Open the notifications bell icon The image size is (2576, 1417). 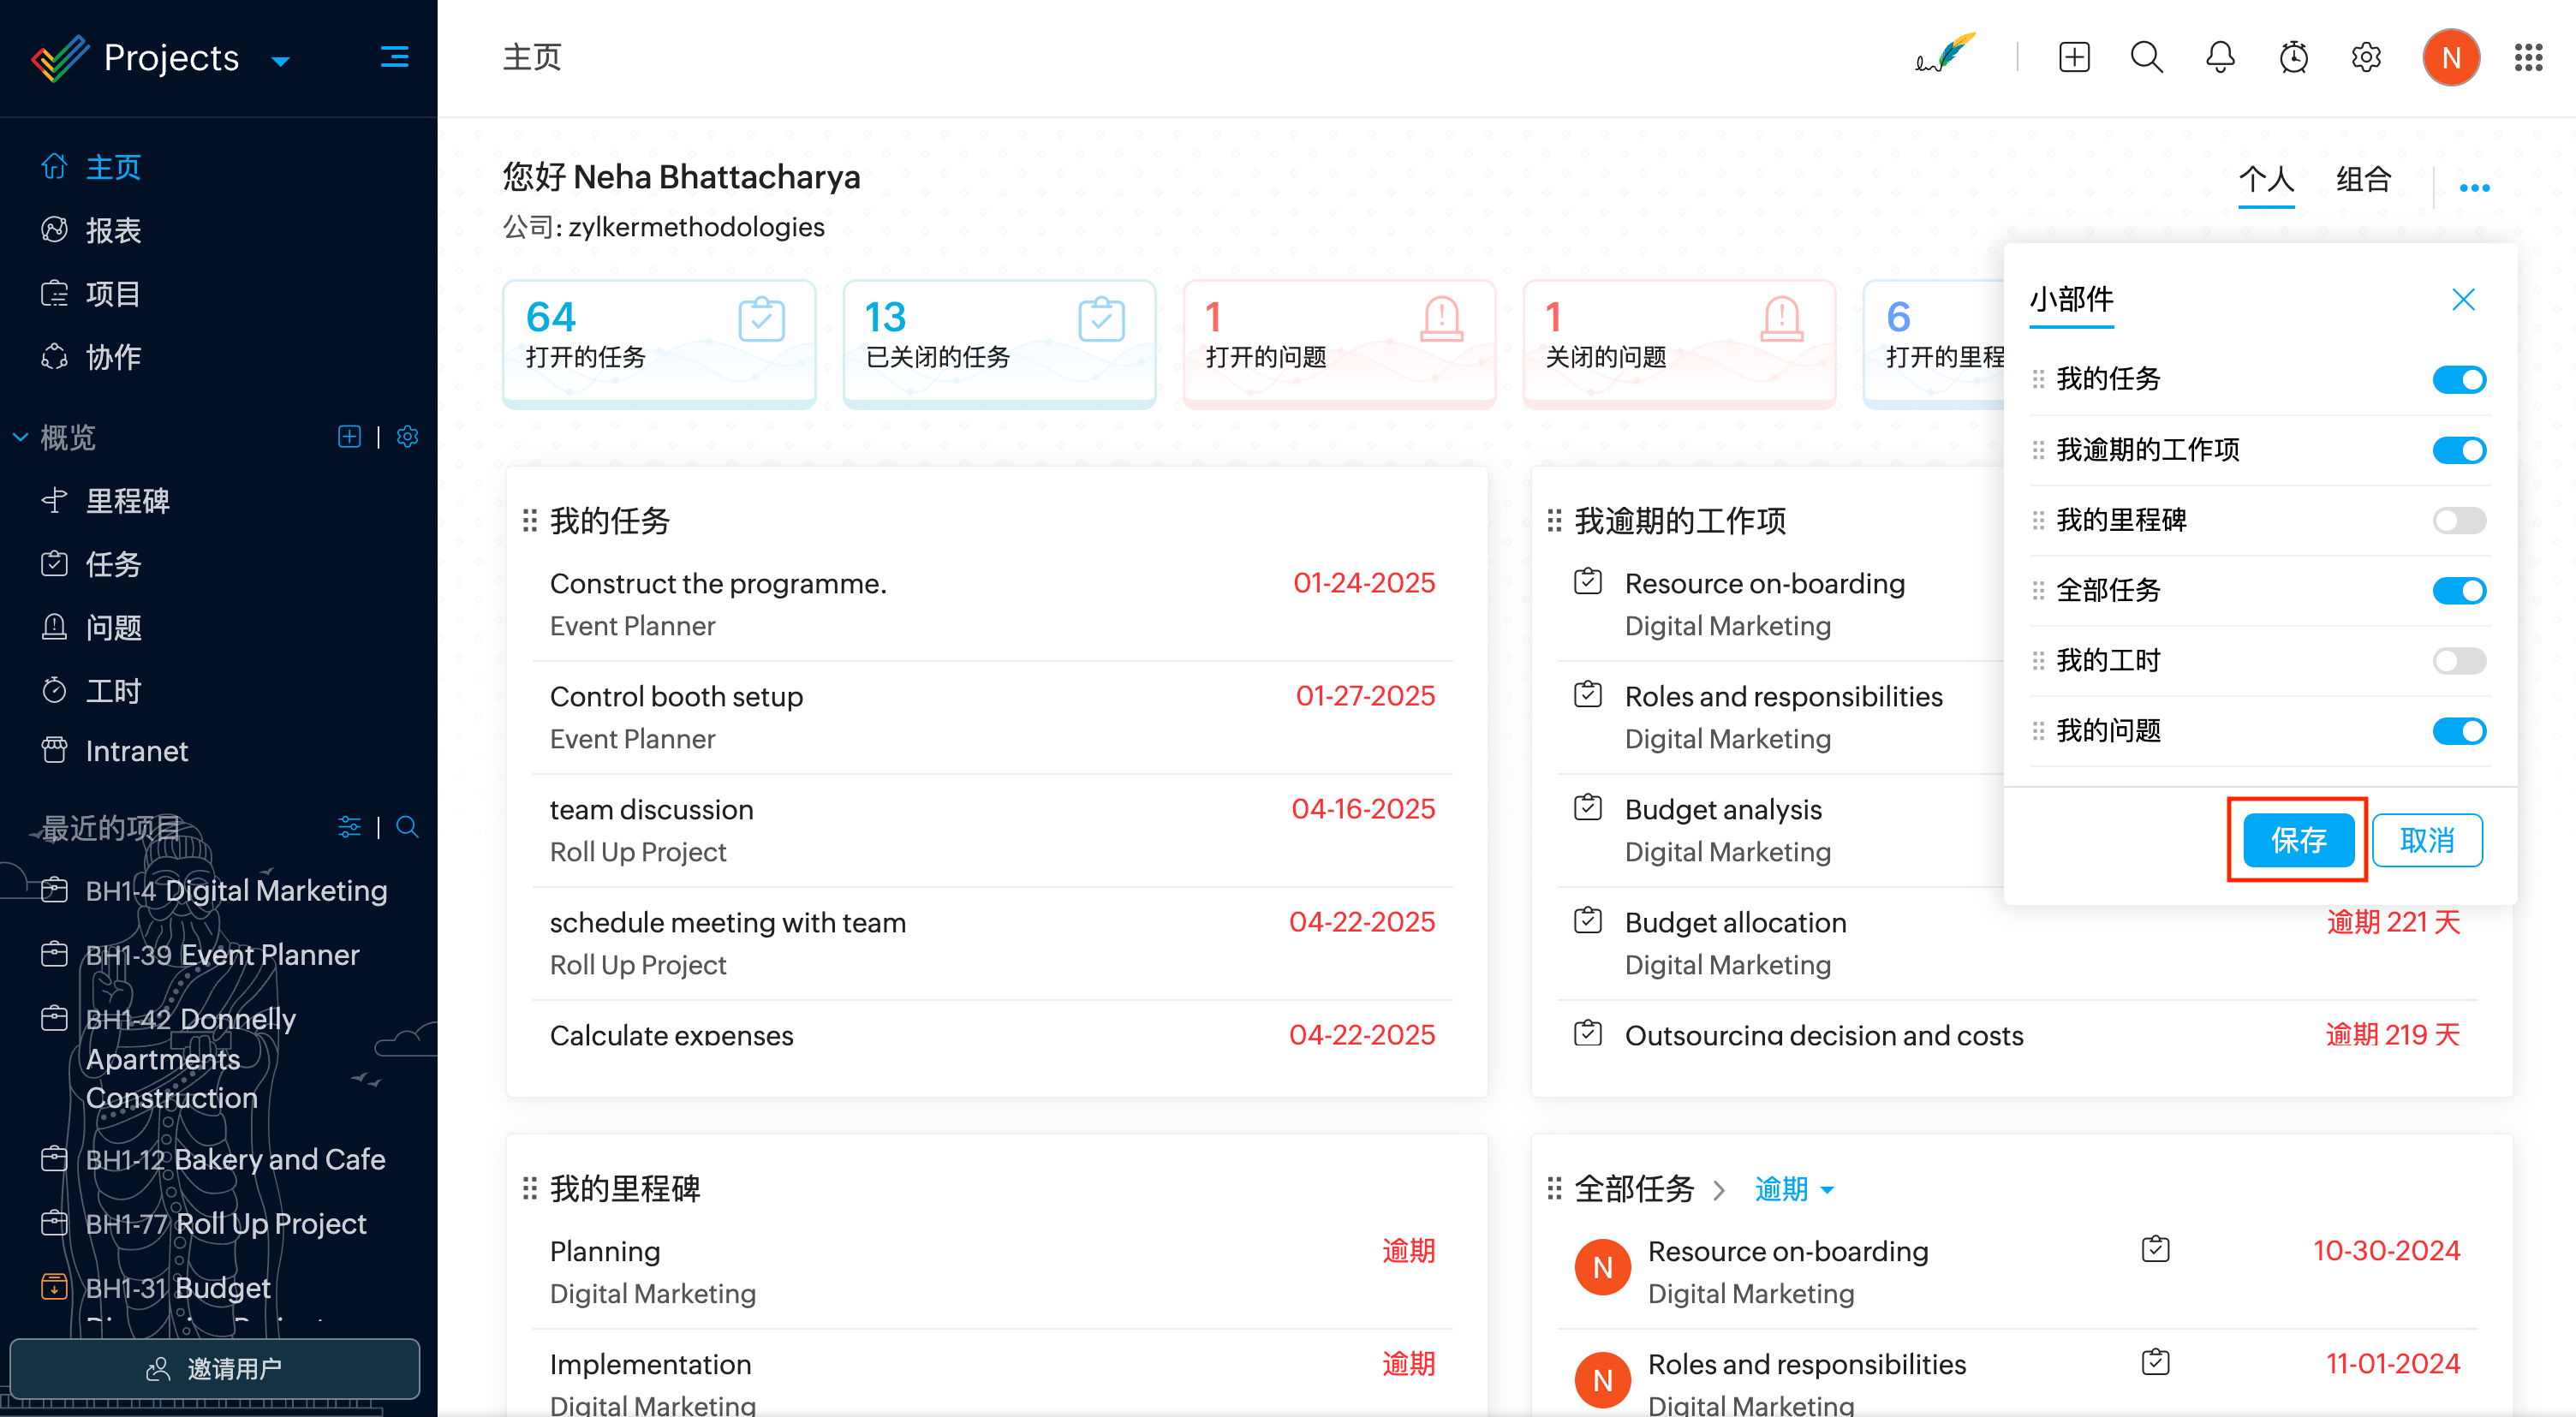click(x=2220, y=57)
